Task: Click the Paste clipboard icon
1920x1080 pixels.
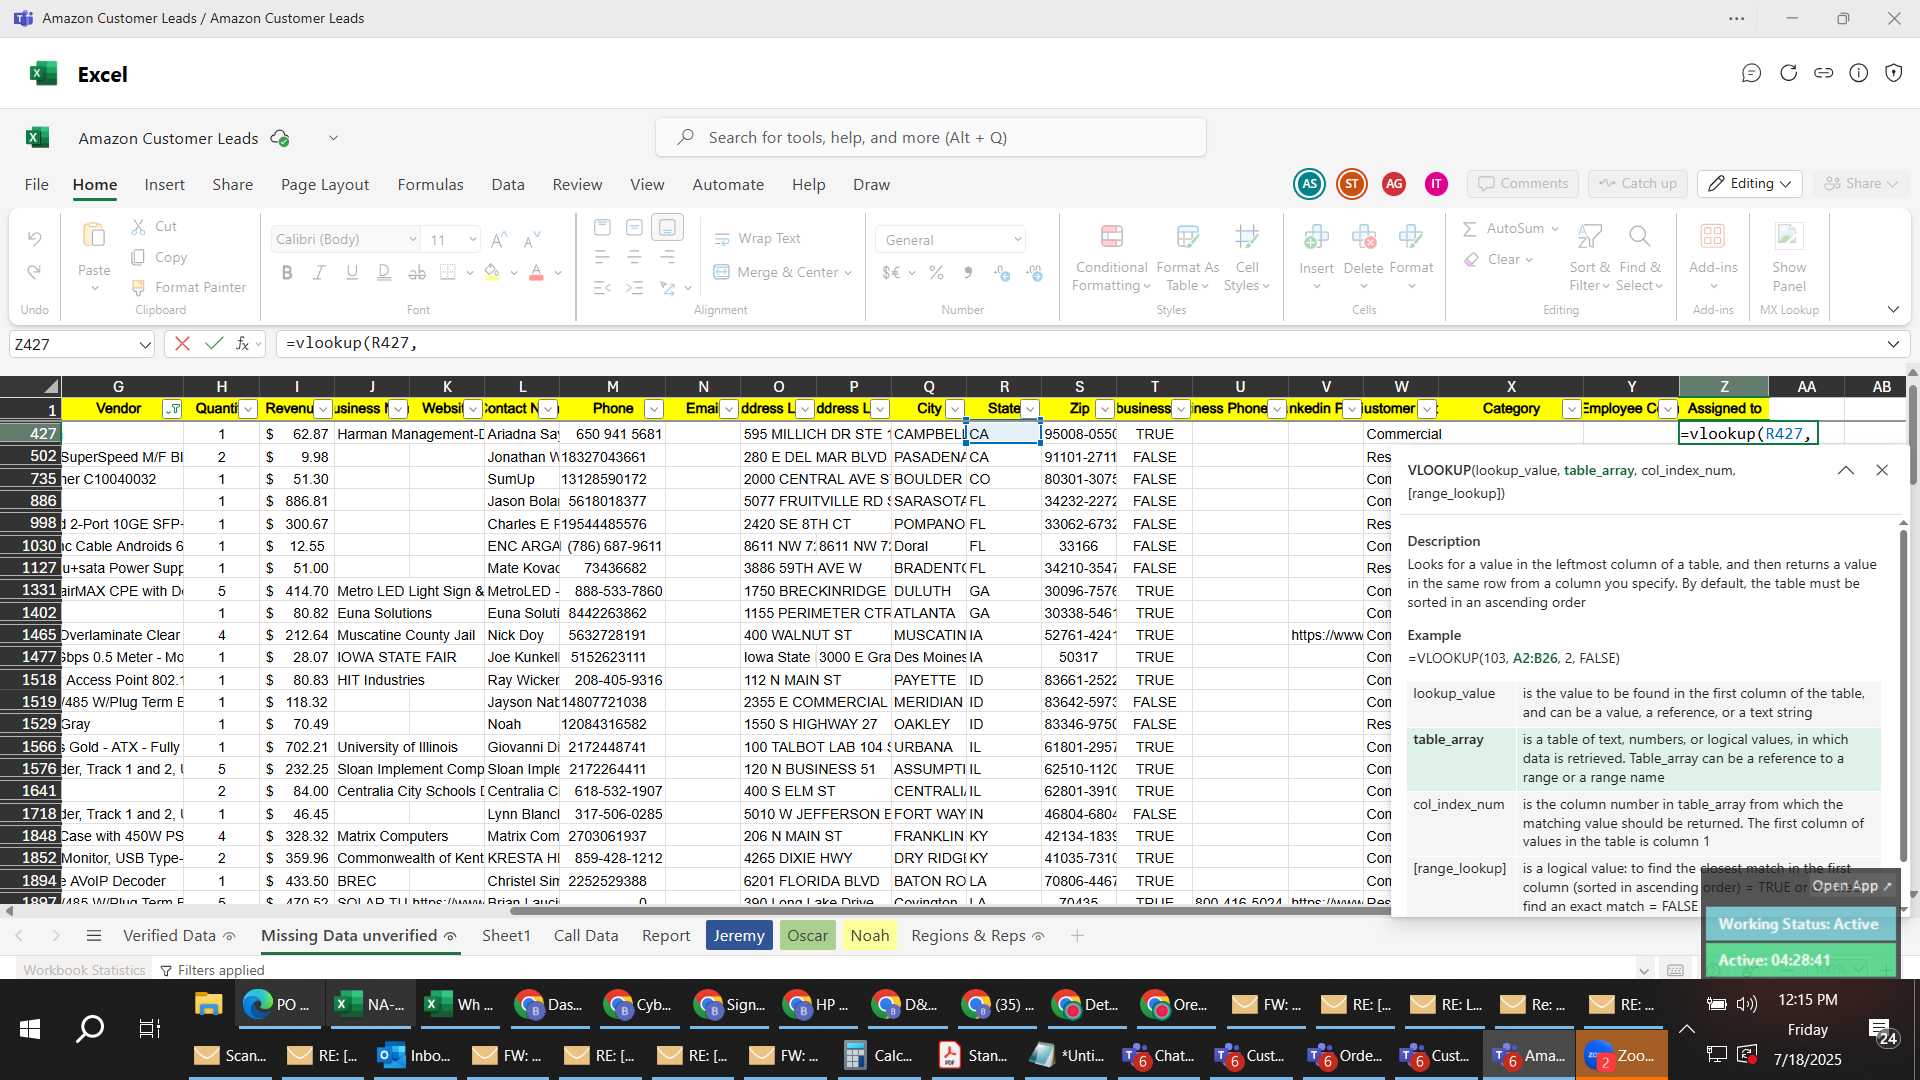Action: [94, 236]
